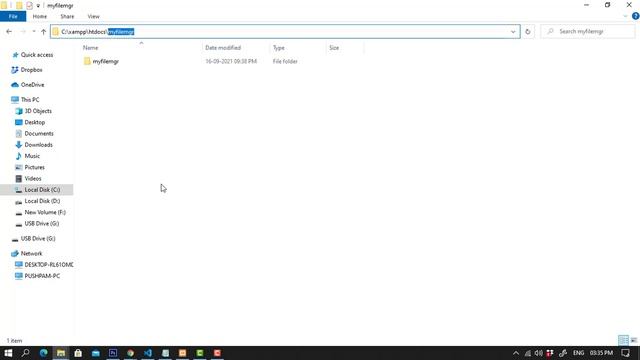Sort by the Name column header

(x=91, y=48)
